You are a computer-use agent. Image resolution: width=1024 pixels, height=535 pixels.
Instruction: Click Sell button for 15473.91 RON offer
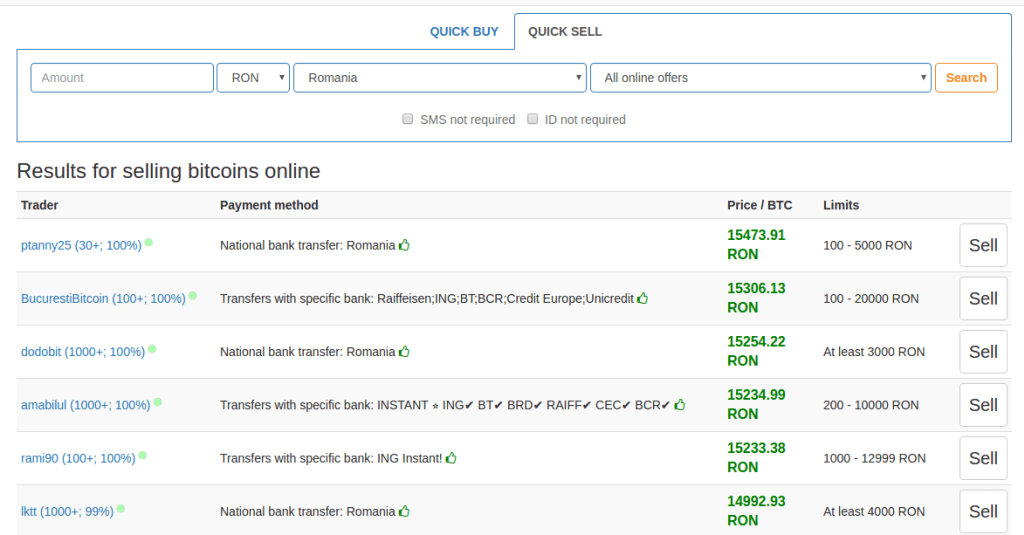(983, 245)
